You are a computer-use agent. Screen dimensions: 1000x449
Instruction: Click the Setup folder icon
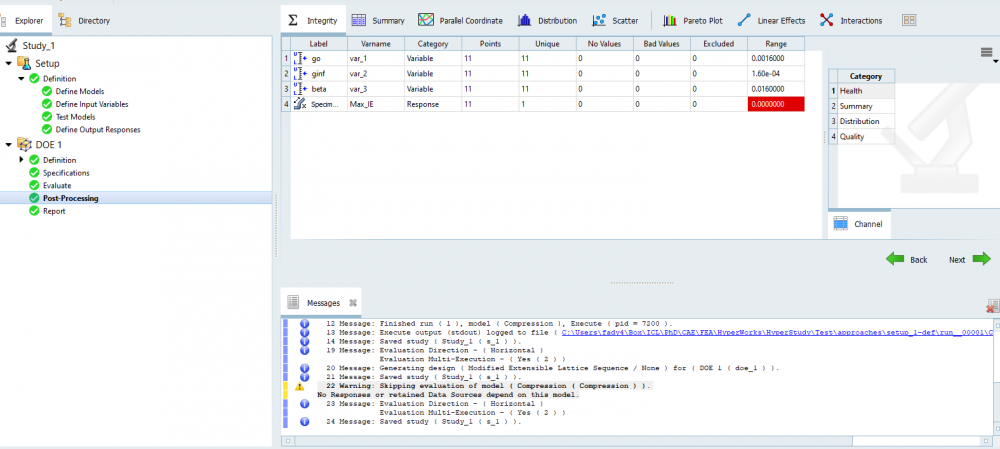[24, 63]
